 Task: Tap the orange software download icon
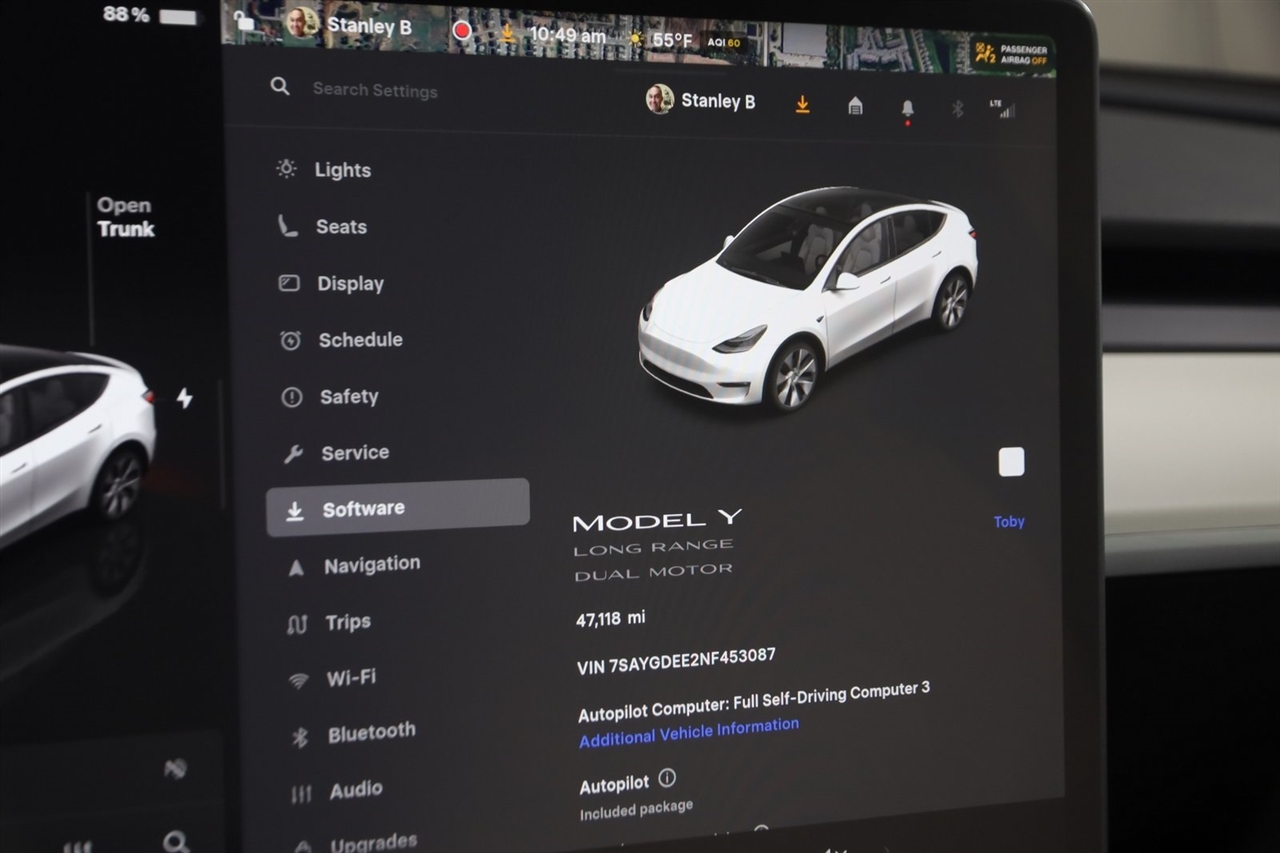tap(802, 105)
